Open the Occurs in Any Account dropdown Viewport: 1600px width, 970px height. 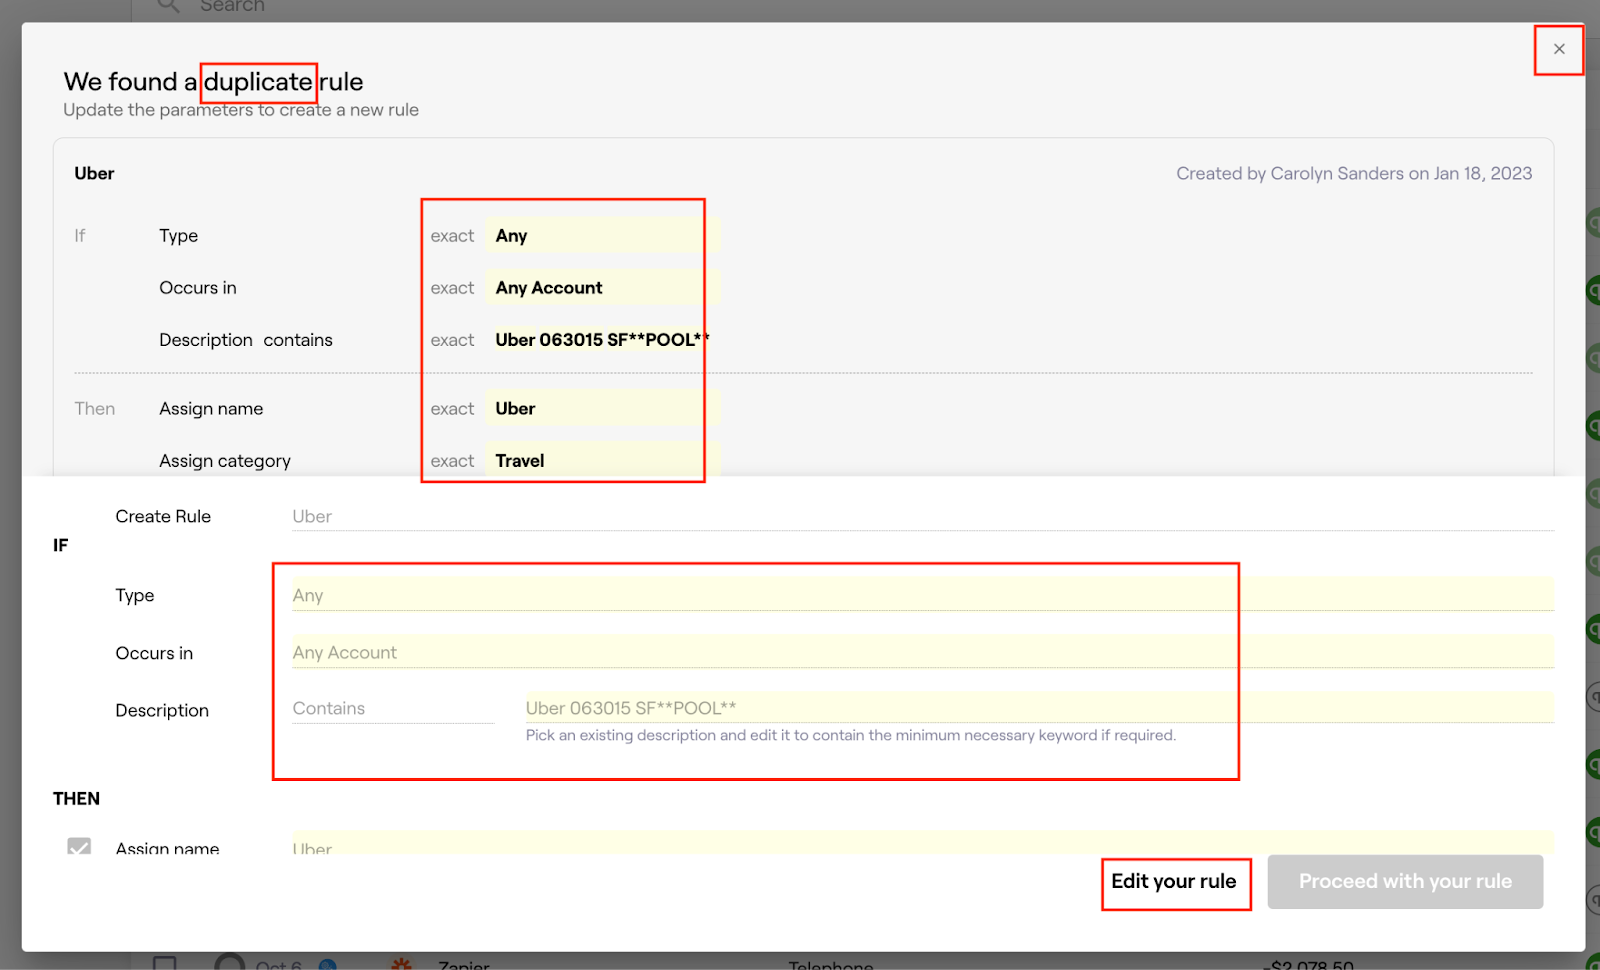point(922,652)
